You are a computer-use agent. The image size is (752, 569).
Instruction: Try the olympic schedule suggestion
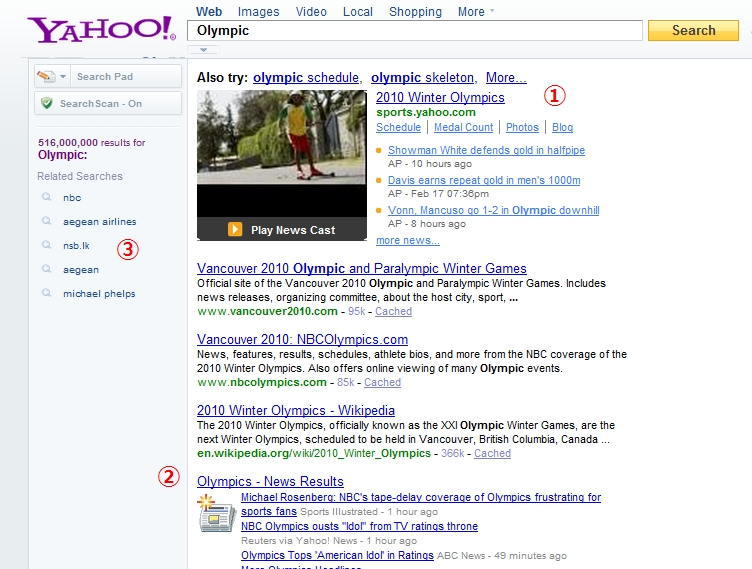(306, 78)
